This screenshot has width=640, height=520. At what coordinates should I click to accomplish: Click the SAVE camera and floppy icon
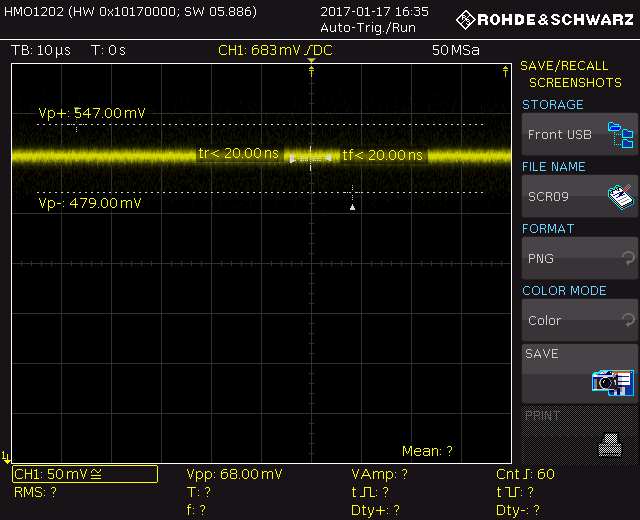click(x=613, y=382)
